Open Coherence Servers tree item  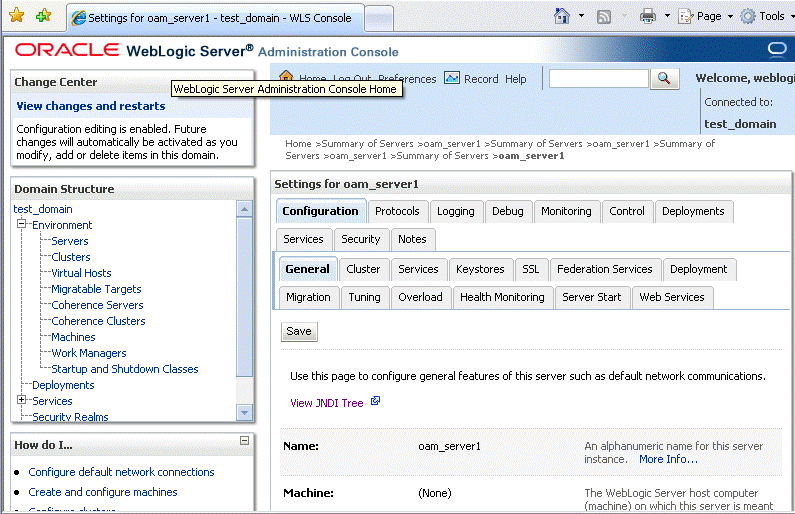coord(97,305)
